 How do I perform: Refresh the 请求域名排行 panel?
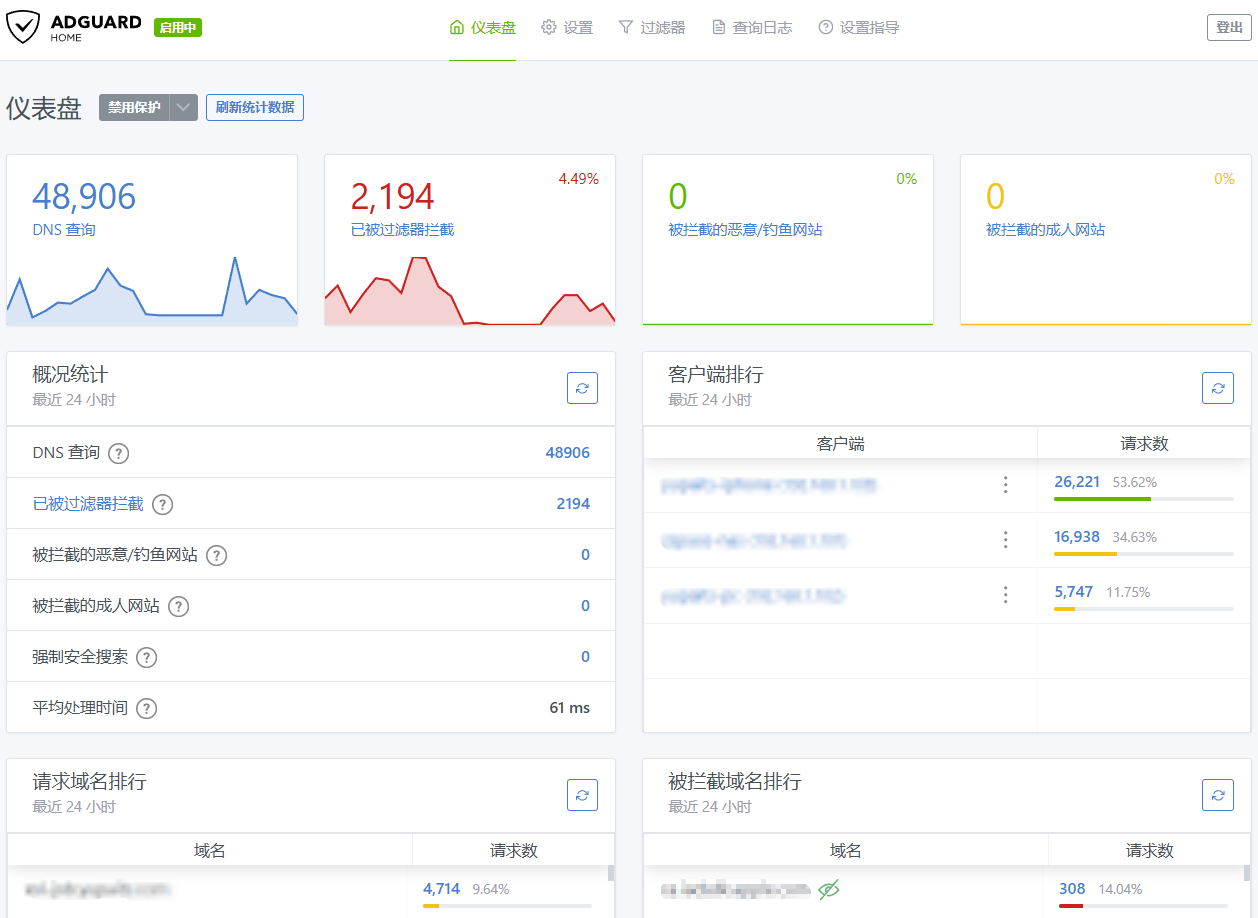tap(582, 795)
